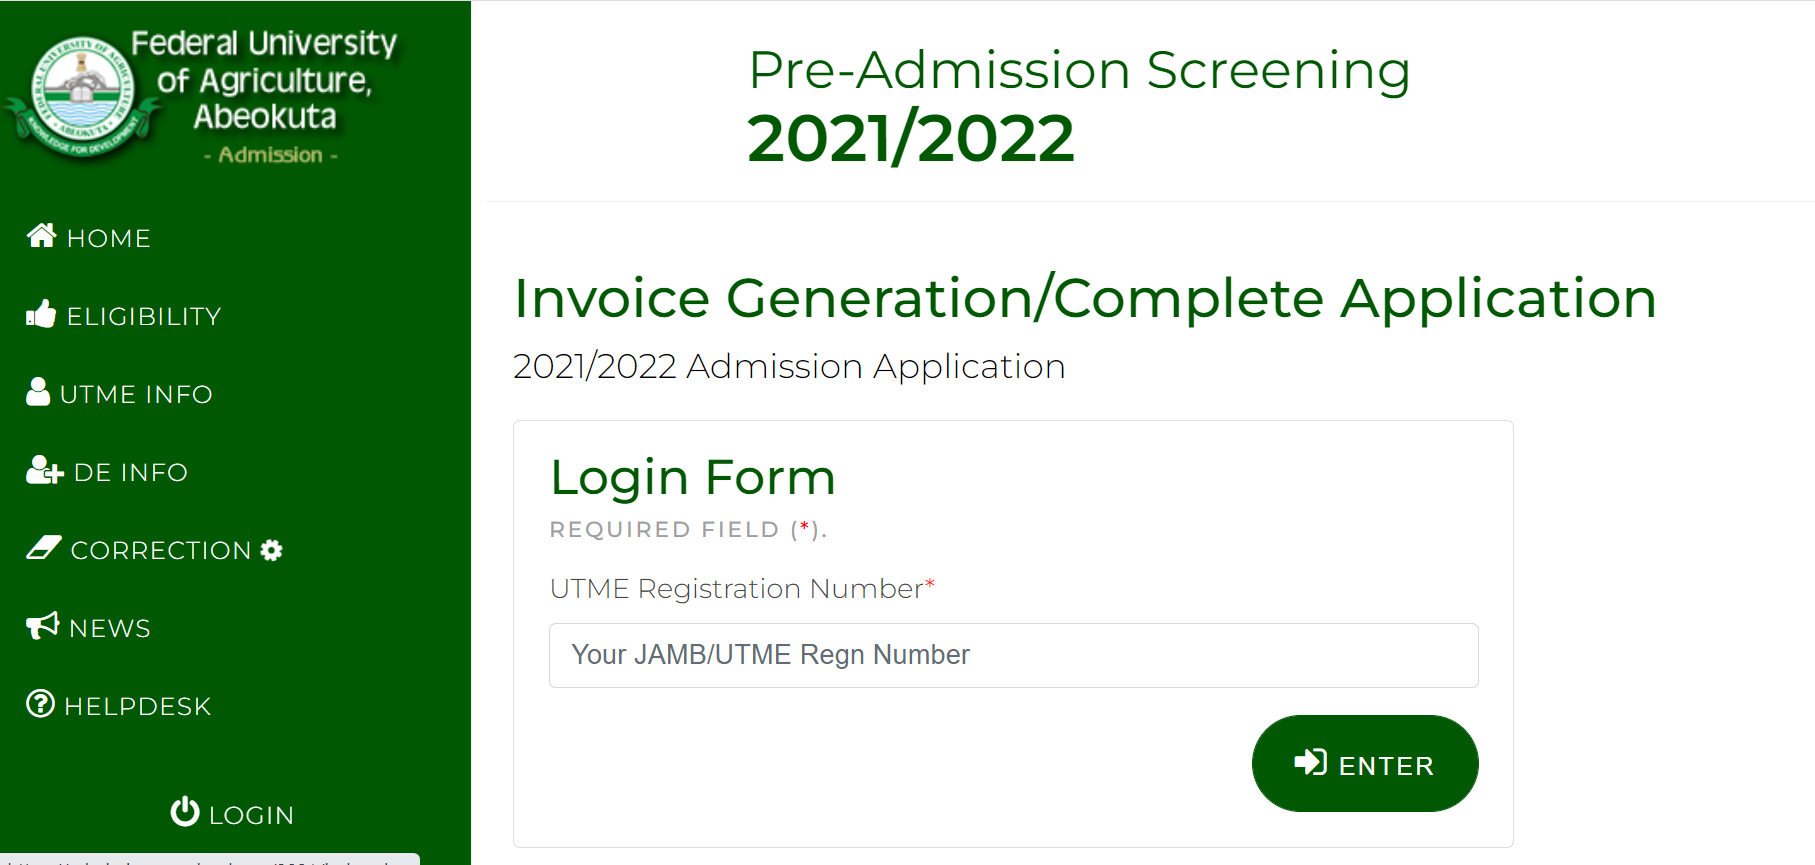Click the megaphone icon beside NEWS
The width and height of the screenshot is (1815, 865).
click(x=40, y=626)
